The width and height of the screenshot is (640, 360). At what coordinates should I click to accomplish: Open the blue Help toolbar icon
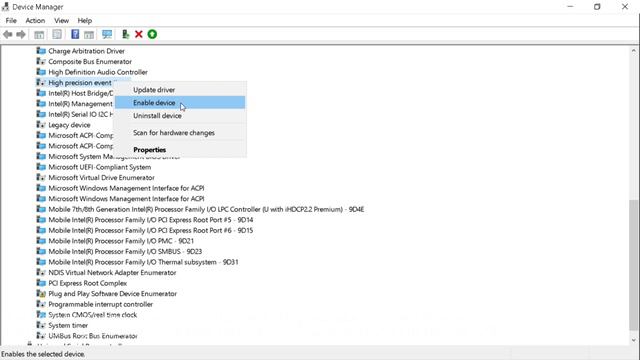75,34
